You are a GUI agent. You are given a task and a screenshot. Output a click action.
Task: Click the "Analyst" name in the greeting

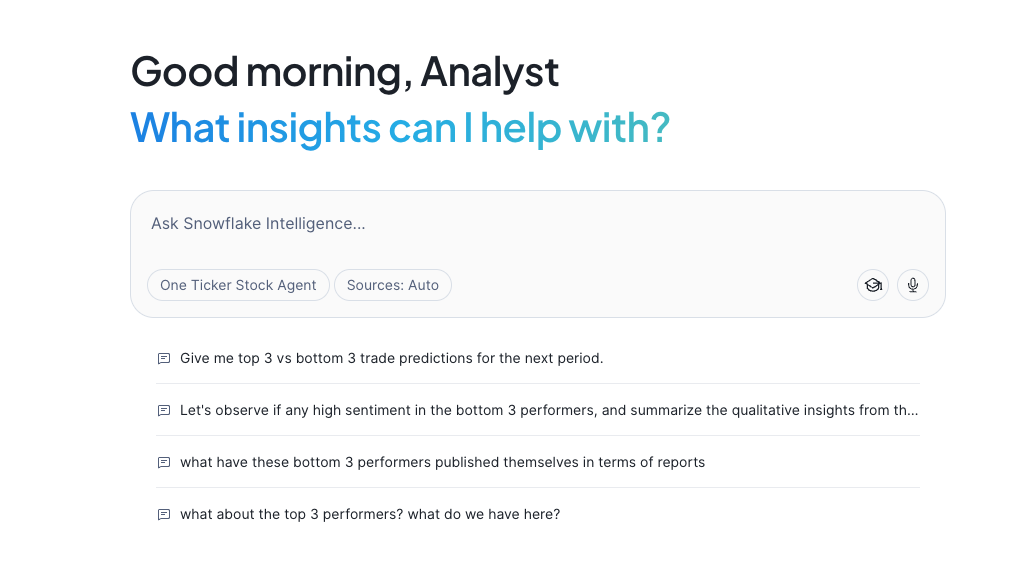[x=489, y=72]
